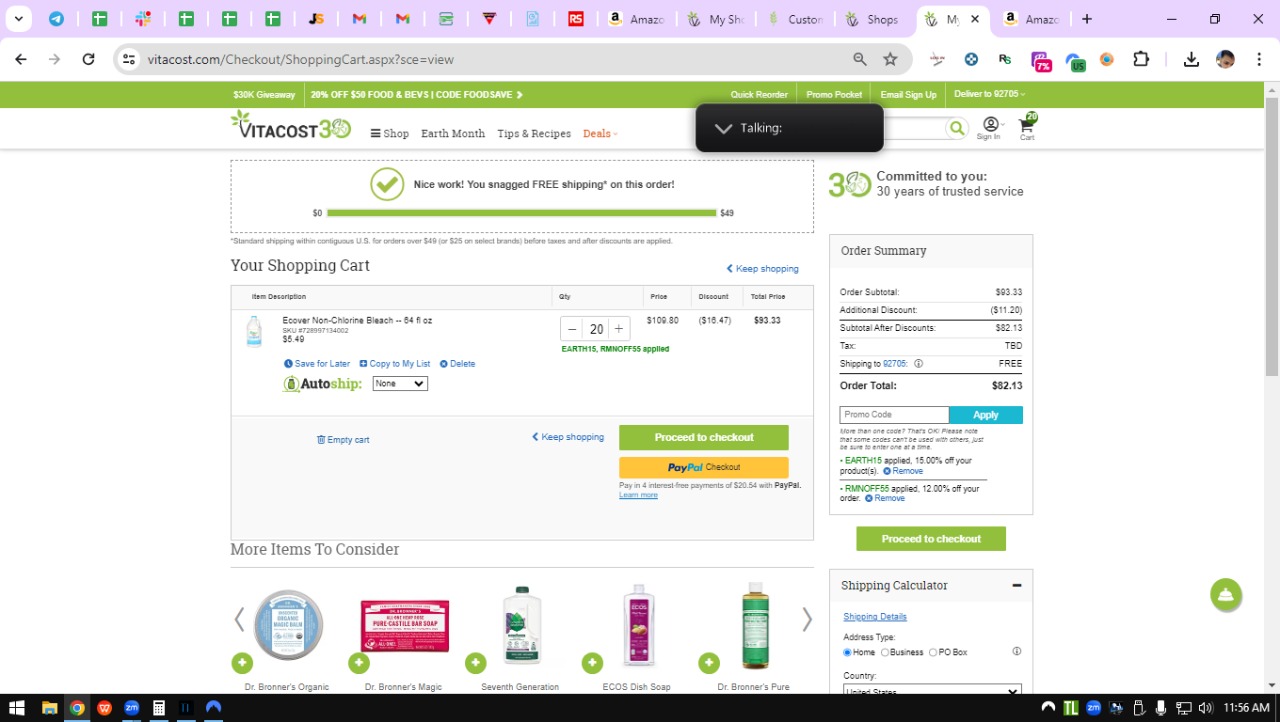Remove the EARTH15 promo code

click(903, 471)
